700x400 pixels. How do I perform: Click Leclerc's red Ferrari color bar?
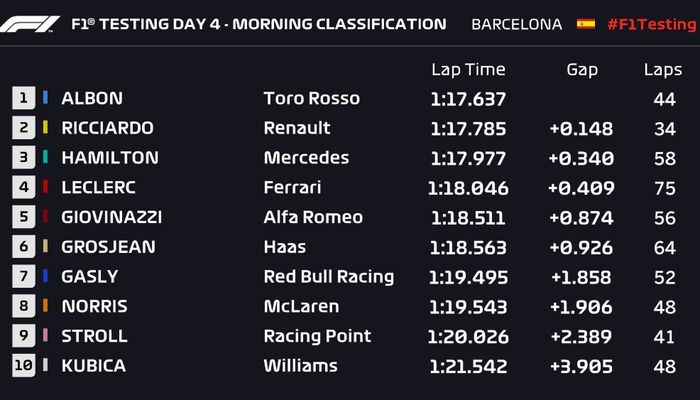tap(45, 187)
